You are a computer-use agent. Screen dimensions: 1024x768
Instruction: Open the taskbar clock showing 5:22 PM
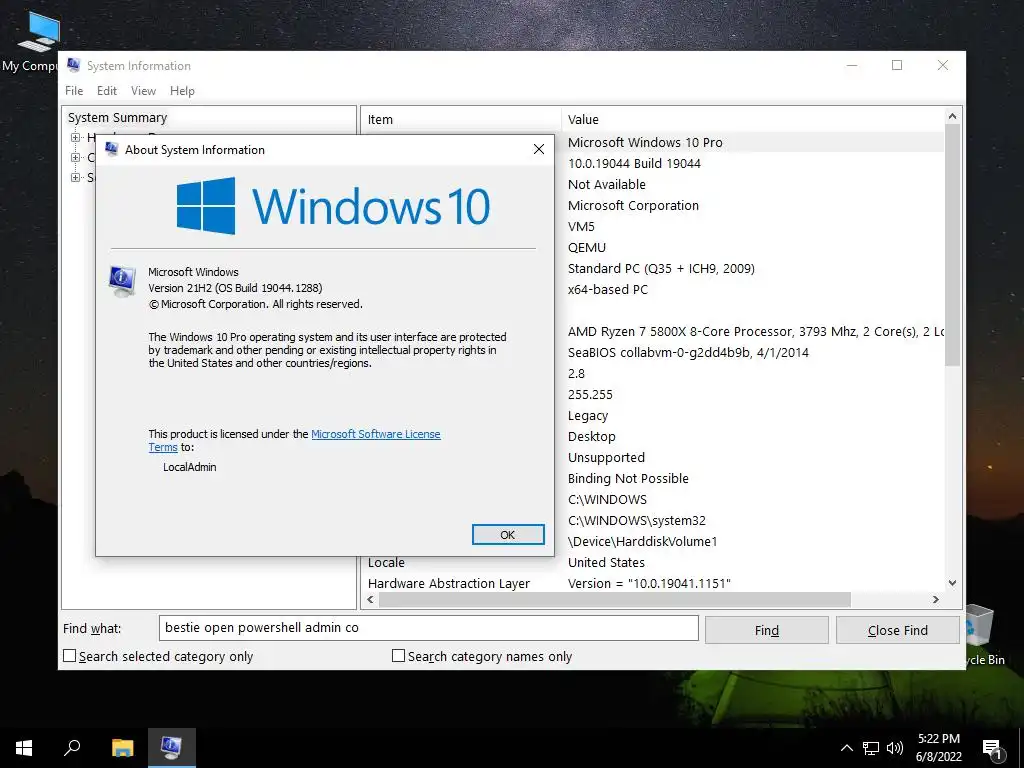pyautogui.click(x=938, y=748)
